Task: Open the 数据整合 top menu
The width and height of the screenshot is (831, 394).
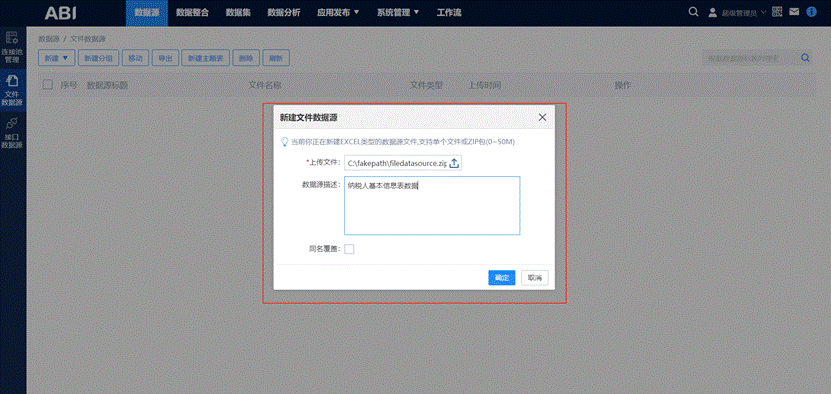Action: (192, 13)
